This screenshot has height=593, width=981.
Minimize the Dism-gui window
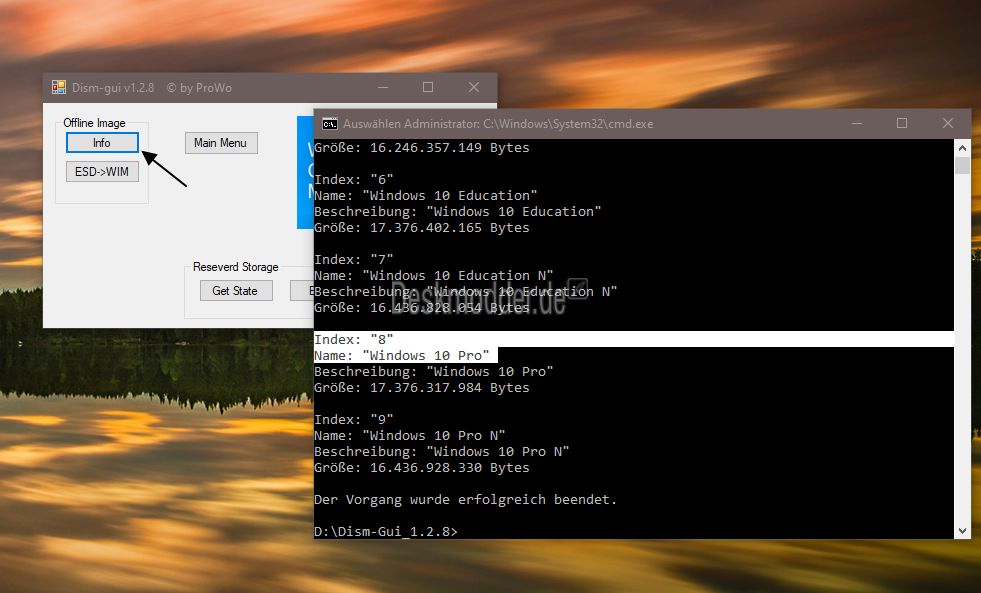(383, 88)
